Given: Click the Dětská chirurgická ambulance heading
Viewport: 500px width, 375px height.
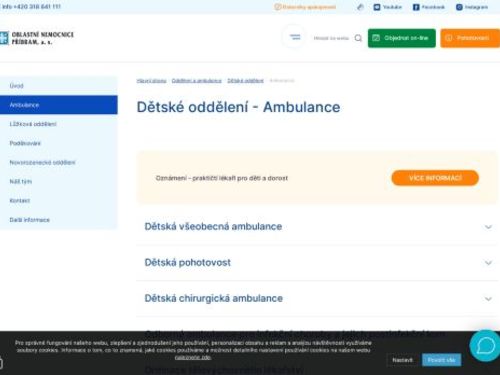Looking at the screenshot, I should 214,298.
